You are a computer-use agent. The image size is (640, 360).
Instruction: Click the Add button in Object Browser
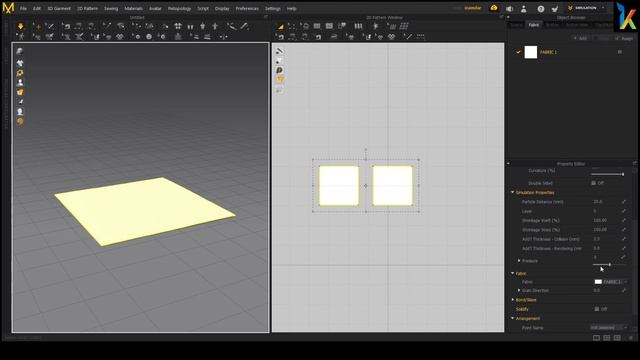coord(580,38)
